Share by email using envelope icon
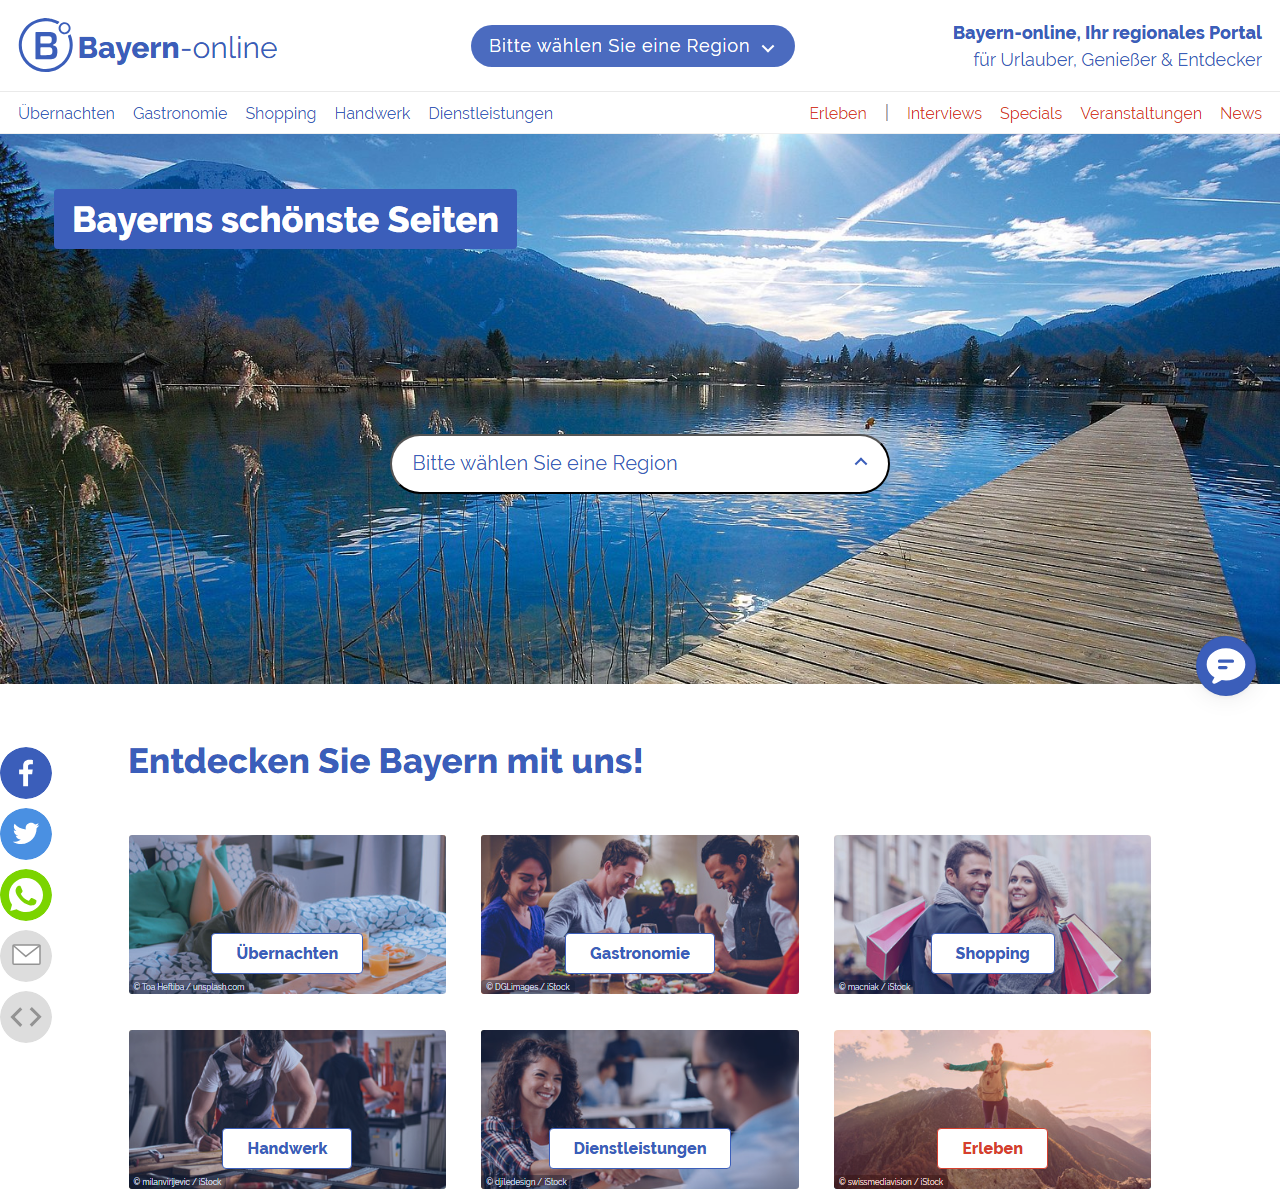The width and height of the screenshot is (1280, 1200). 26,956
